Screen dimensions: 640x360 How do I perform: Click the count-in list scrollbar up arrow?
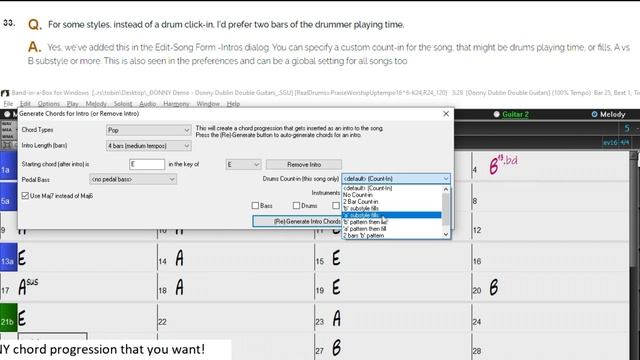click(x=446, y=189)
